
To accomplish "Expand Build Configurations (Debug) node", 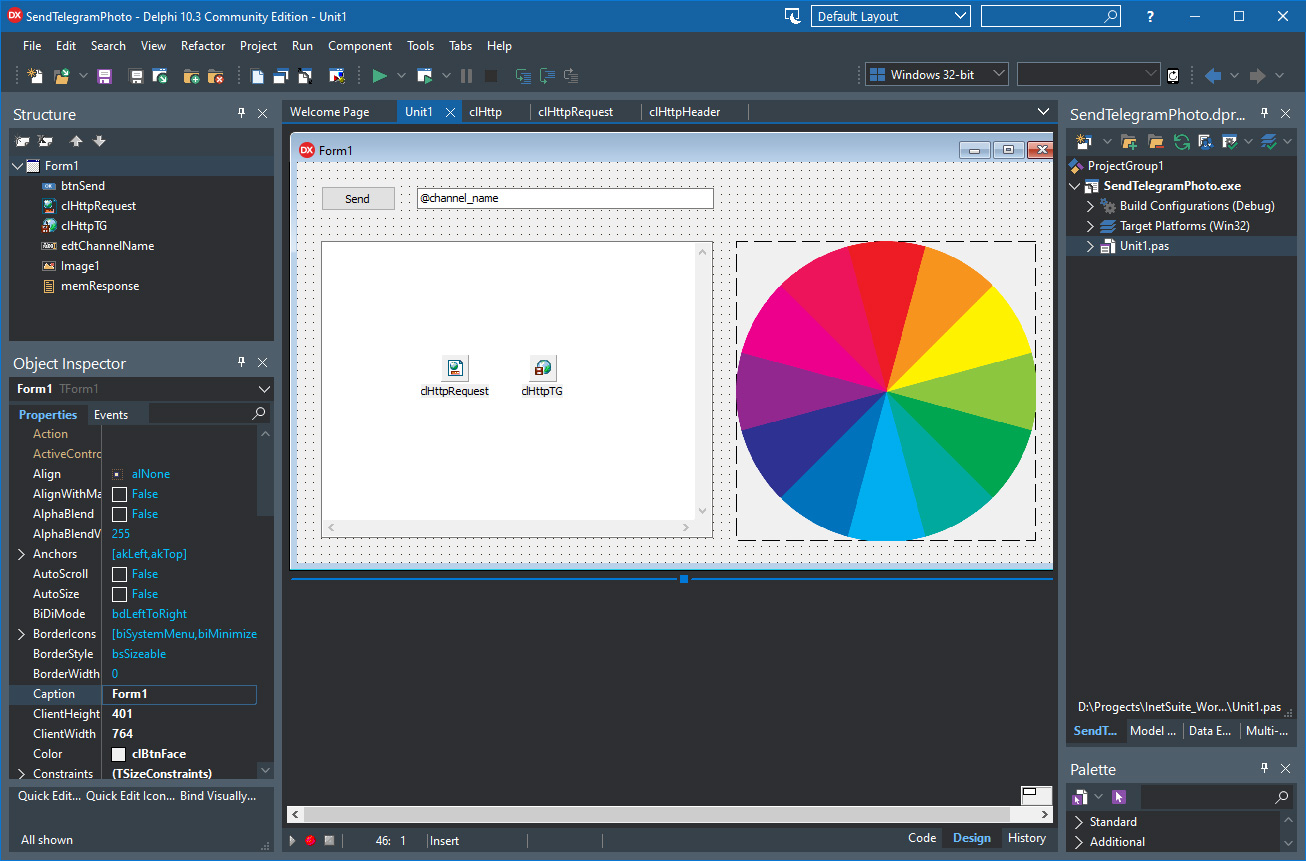I will [x=1091, y=206].
